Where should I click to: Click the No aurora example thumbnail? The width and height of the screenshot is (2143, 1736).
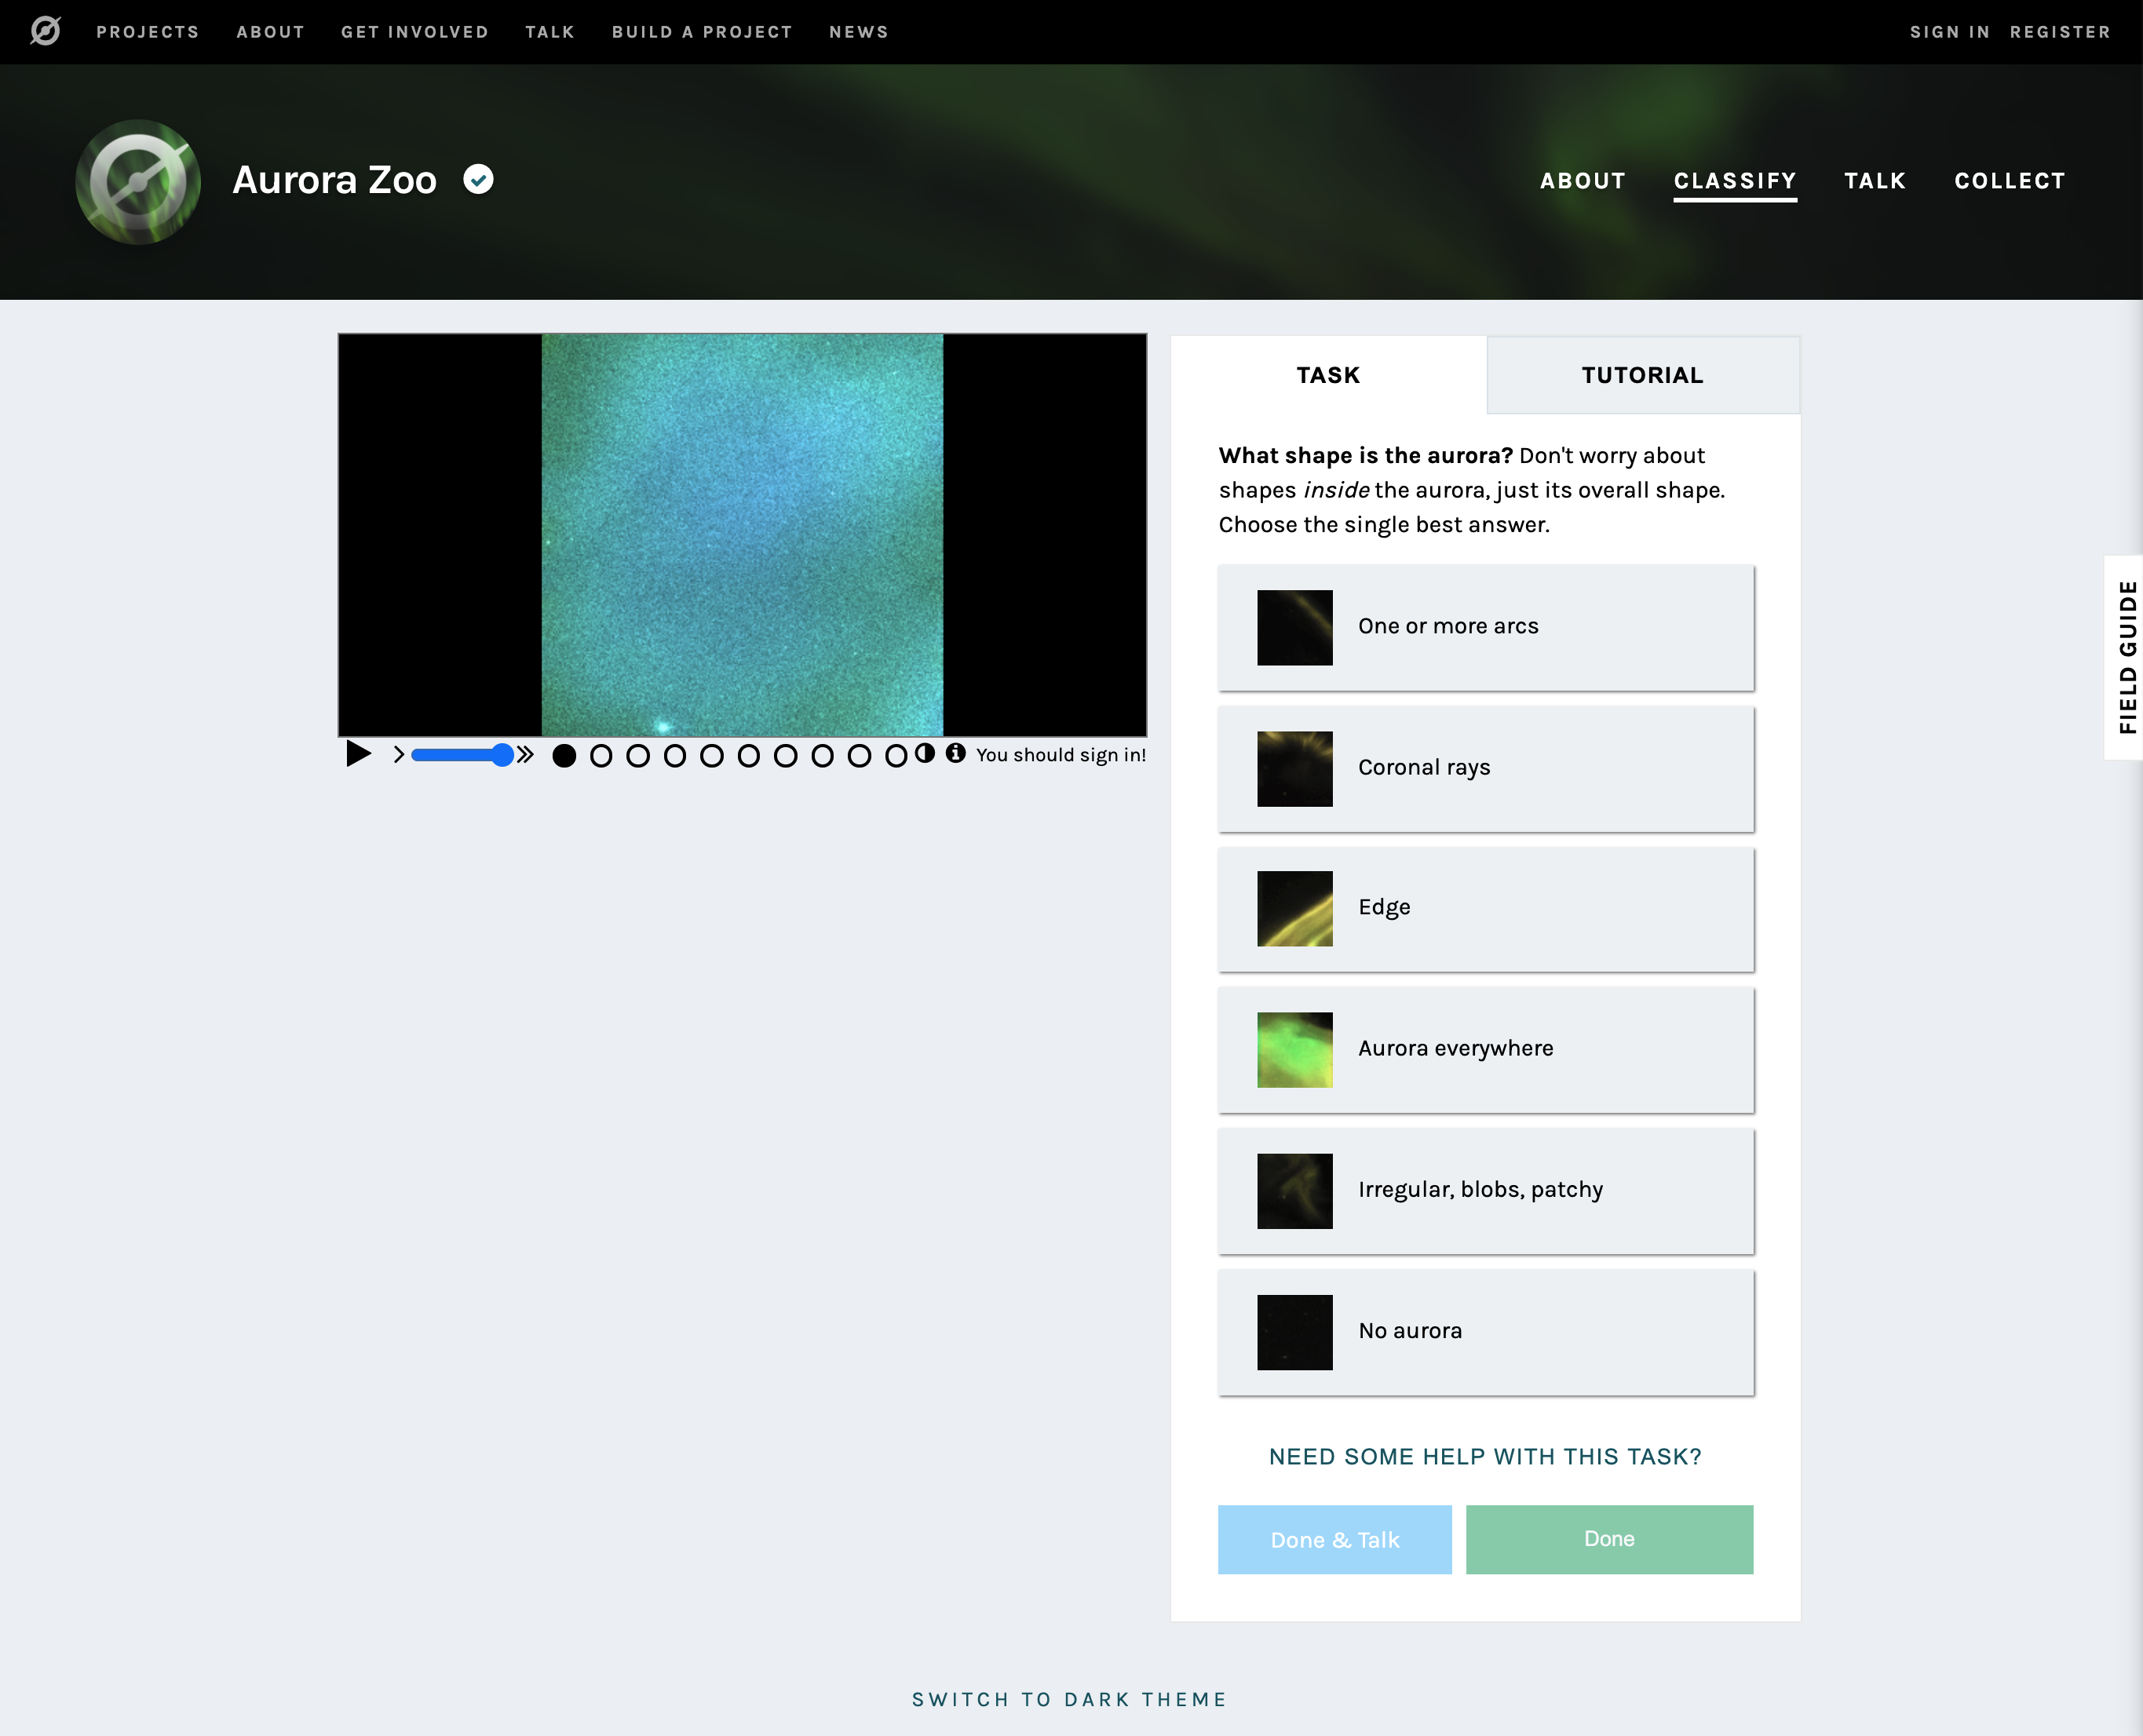(x=1295, y=1332)
